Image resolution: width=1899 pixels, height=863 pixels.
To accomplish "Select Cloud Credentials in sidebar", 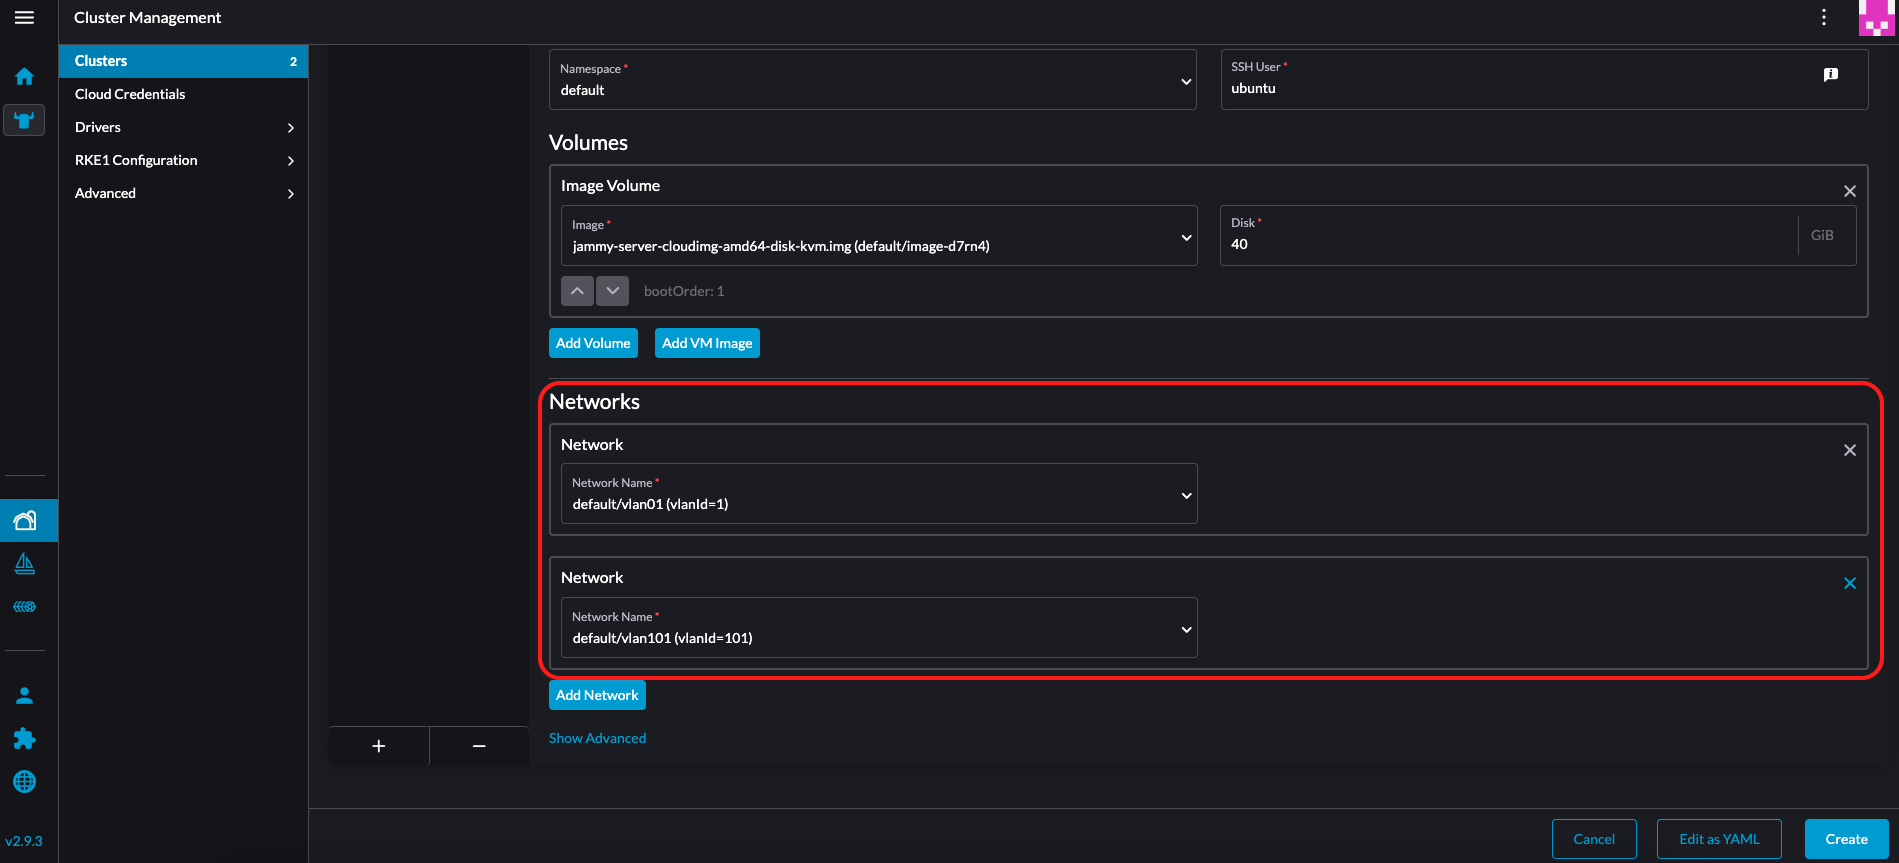I will [x=130, y=94].
